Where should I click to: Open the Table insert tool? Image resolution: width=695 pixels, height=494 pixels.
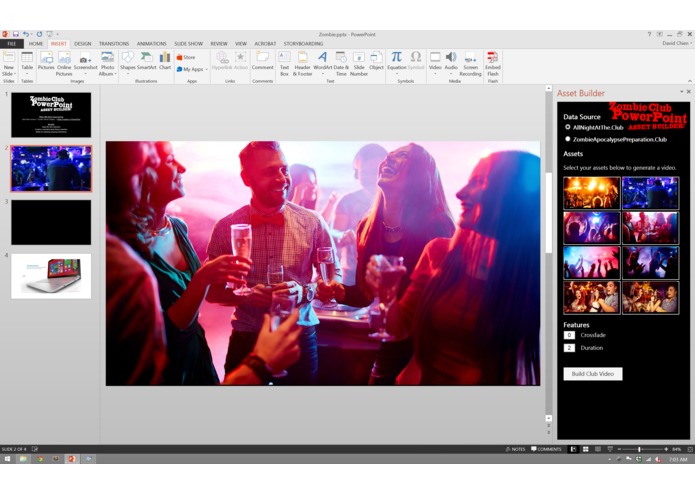click(27, 62)
